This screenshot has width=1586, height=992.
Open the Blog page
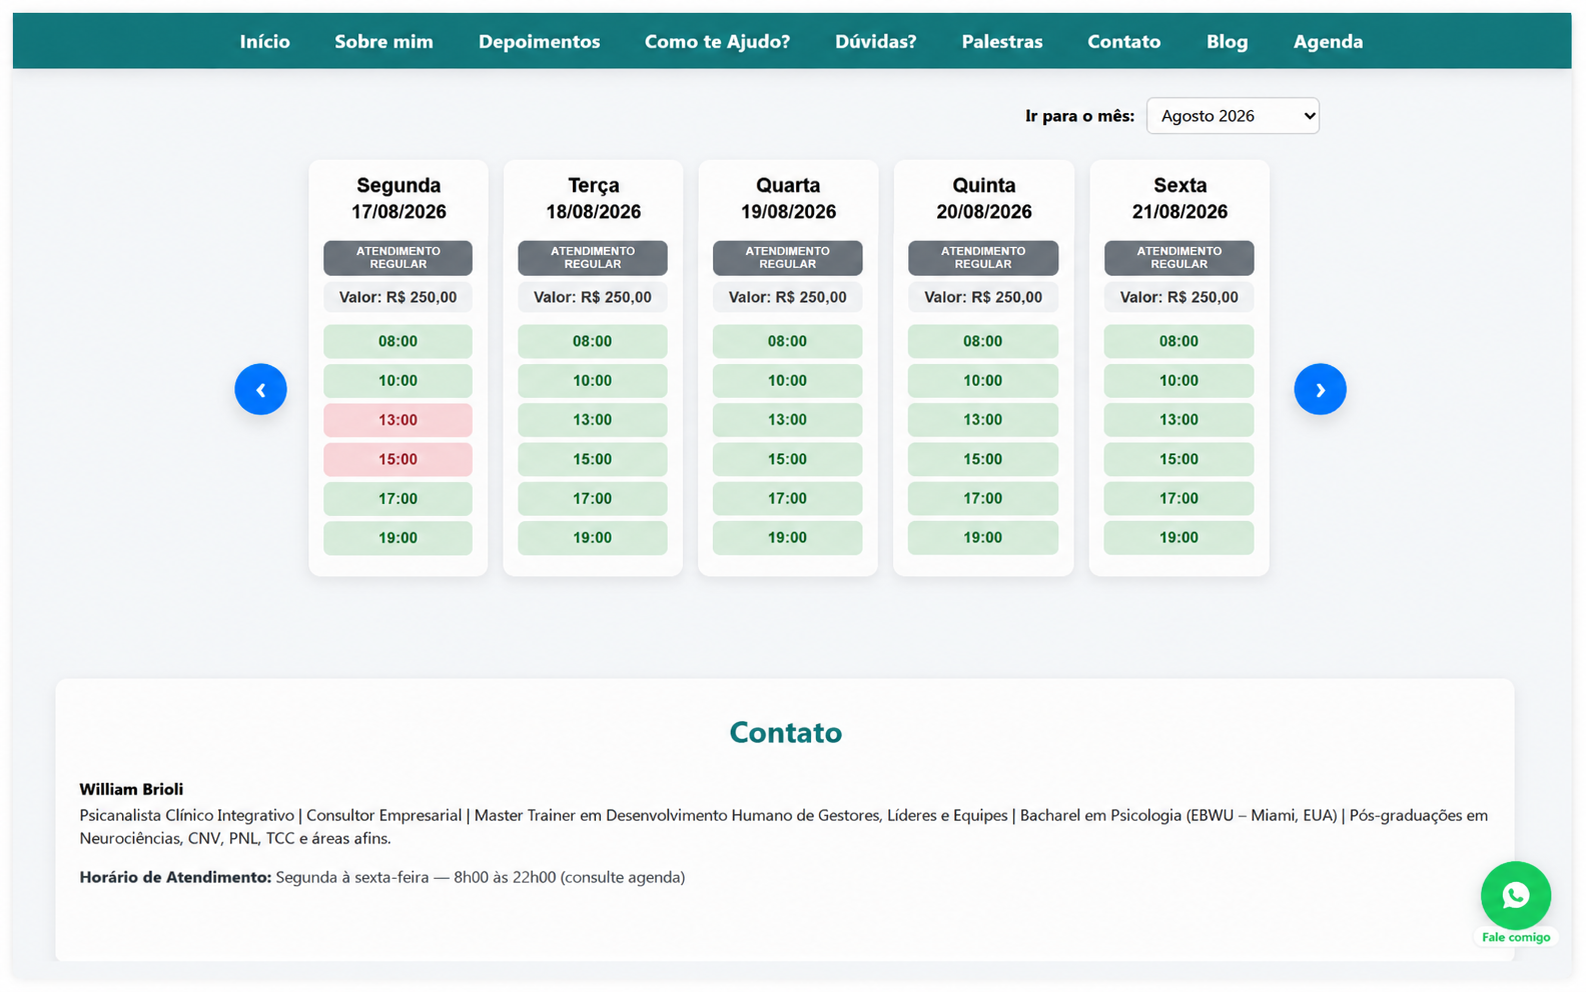coord(1227,42)
